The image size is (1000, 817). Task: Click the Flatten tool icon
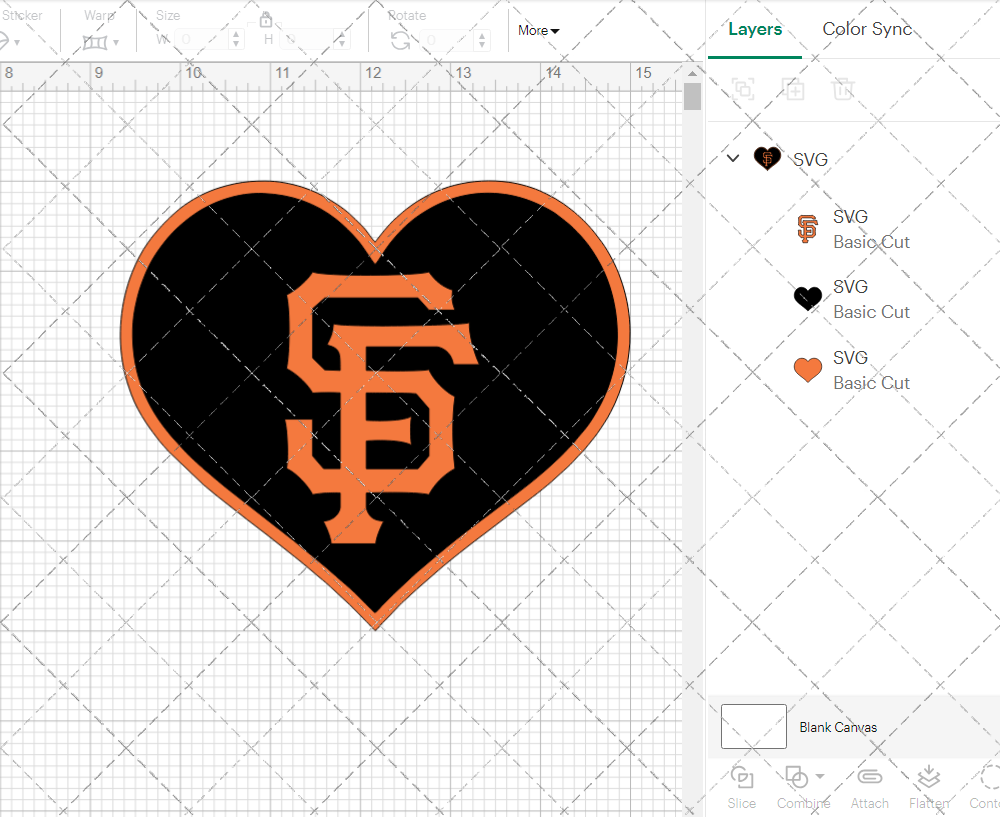pos(928,778)
